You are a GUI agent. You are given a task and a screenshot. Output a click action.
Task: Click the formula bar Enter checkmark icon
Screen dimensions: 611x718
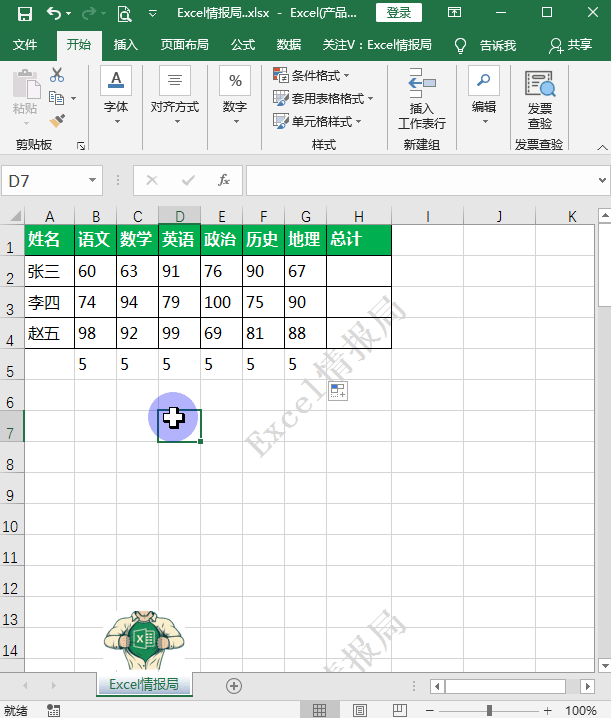(188, 180)
